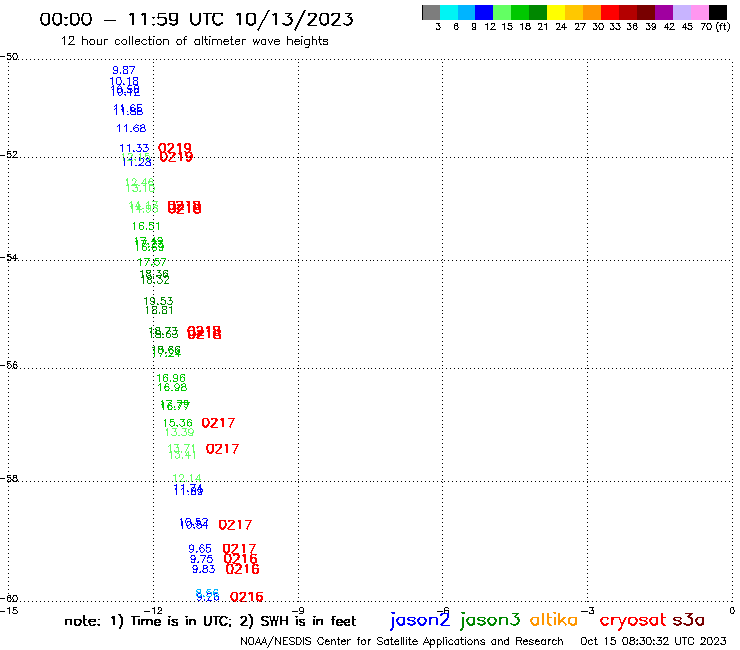Click the orange swatch in the color bar
Image resolution: width=740 pixels, height=650 pixels.
click(x=592, y=12)
